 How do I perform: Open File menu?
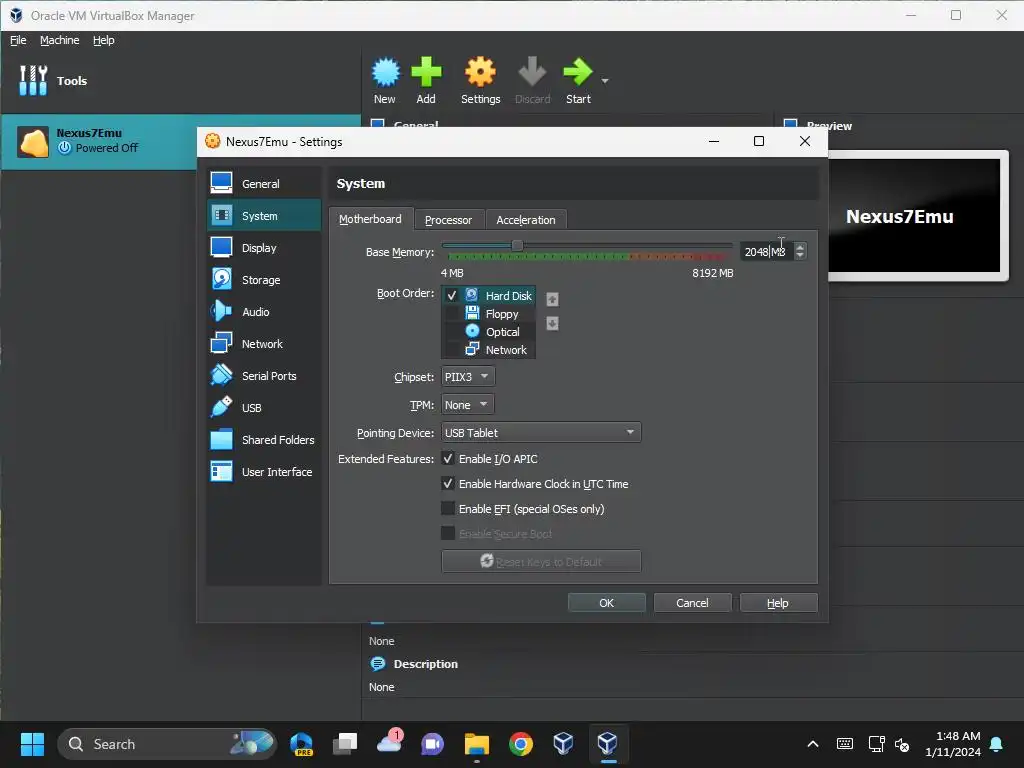click(18, 40)
